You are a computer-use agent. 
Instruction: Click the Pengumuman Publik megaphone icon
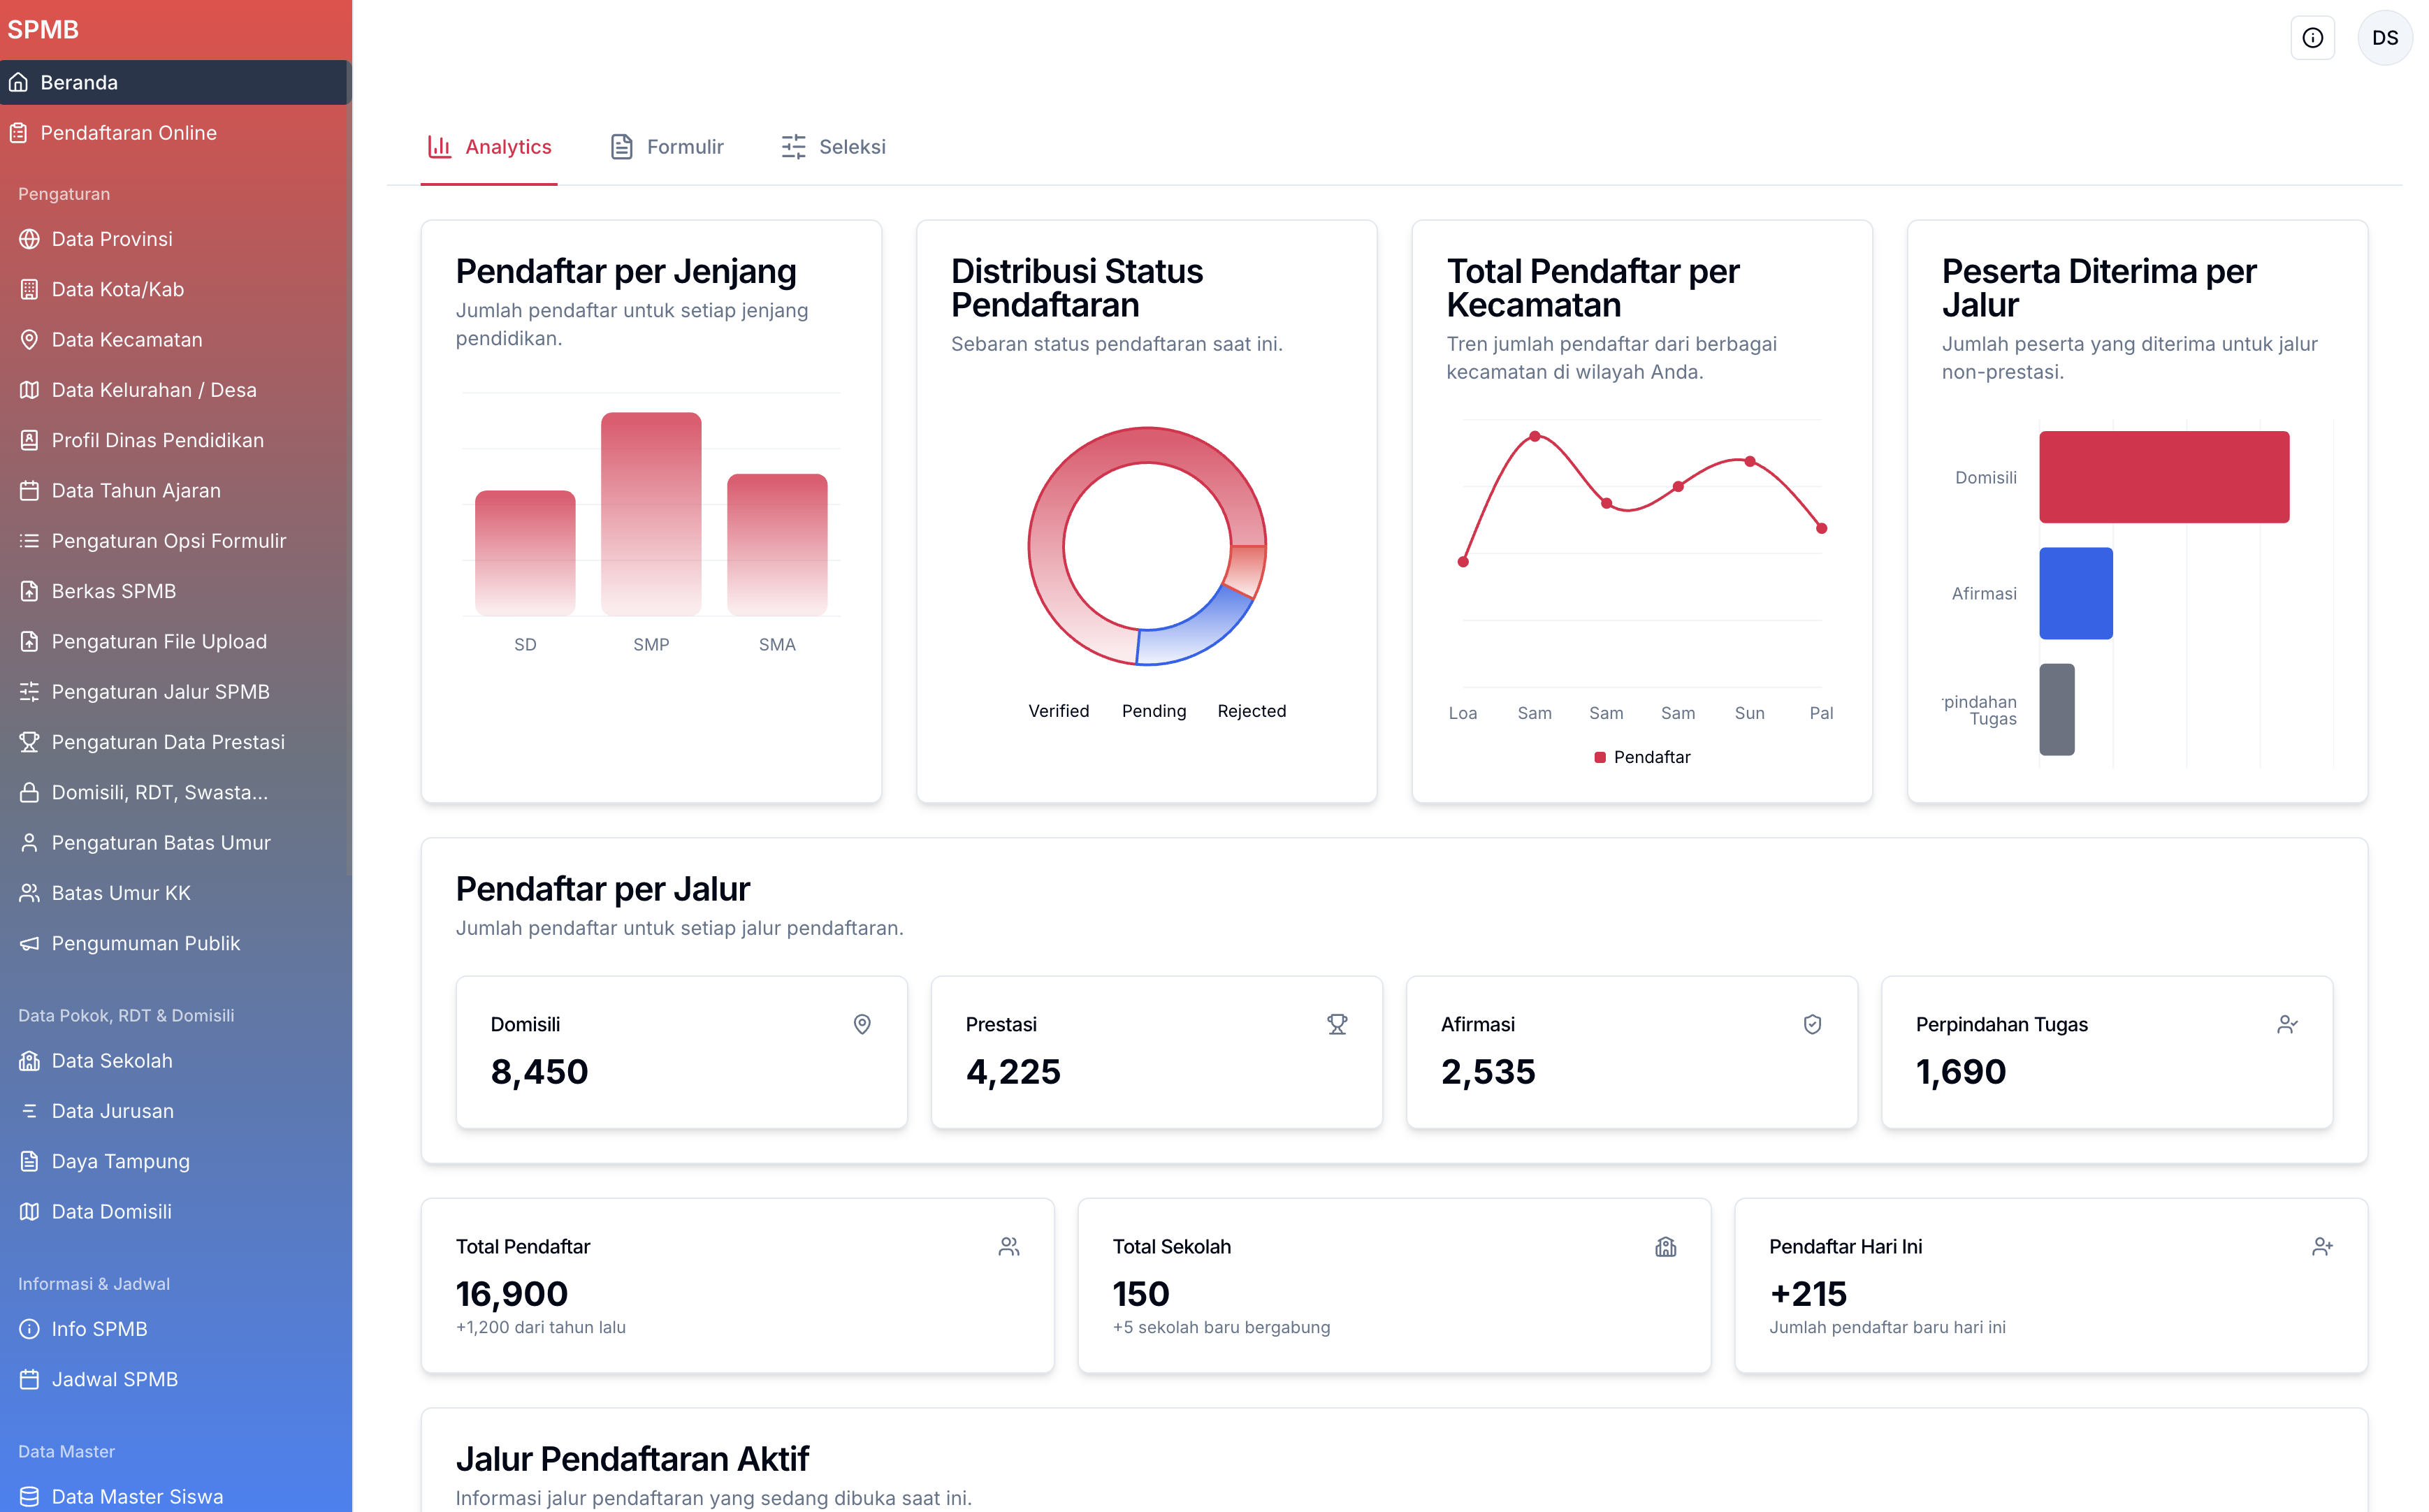tap(29, 943)
